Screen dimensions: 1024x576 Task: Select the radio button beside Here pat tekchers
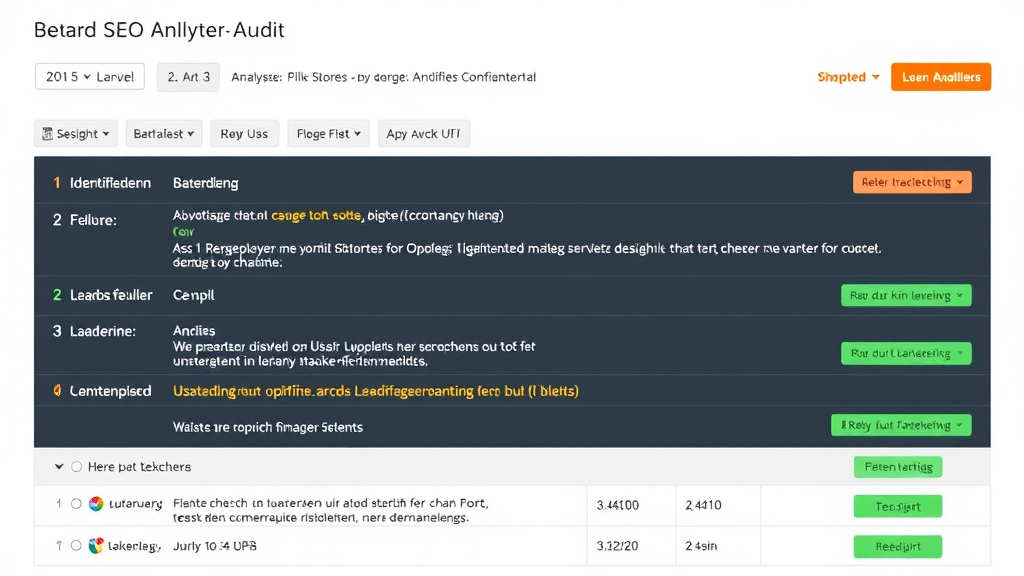(x=77, y=467)
